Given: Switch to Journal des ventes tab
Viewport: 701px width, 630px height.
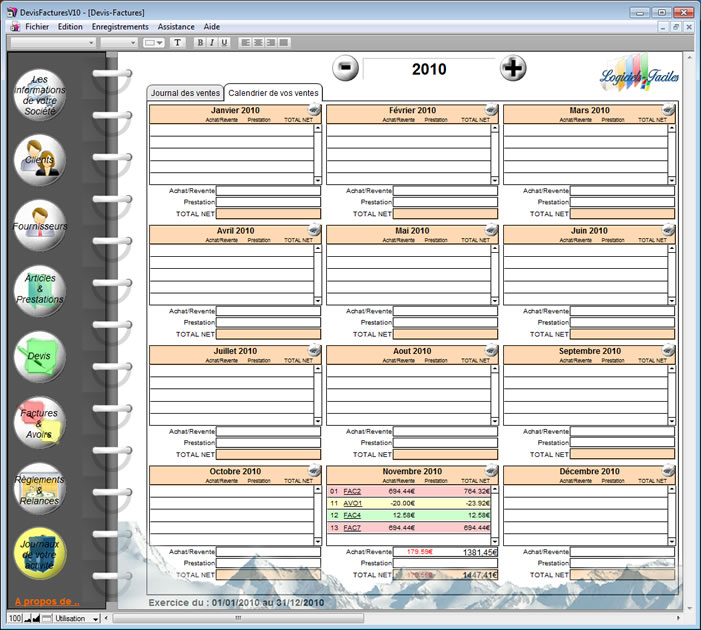Looking at the screenshot, I should click(x=185, y=93).
